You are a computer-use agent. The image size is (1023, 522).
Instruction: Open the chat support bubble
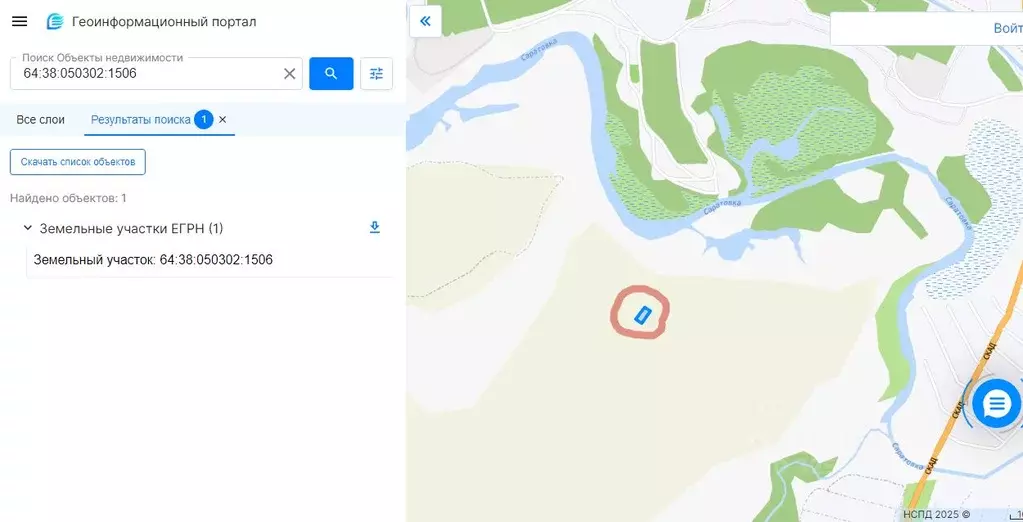coord(996,405)
